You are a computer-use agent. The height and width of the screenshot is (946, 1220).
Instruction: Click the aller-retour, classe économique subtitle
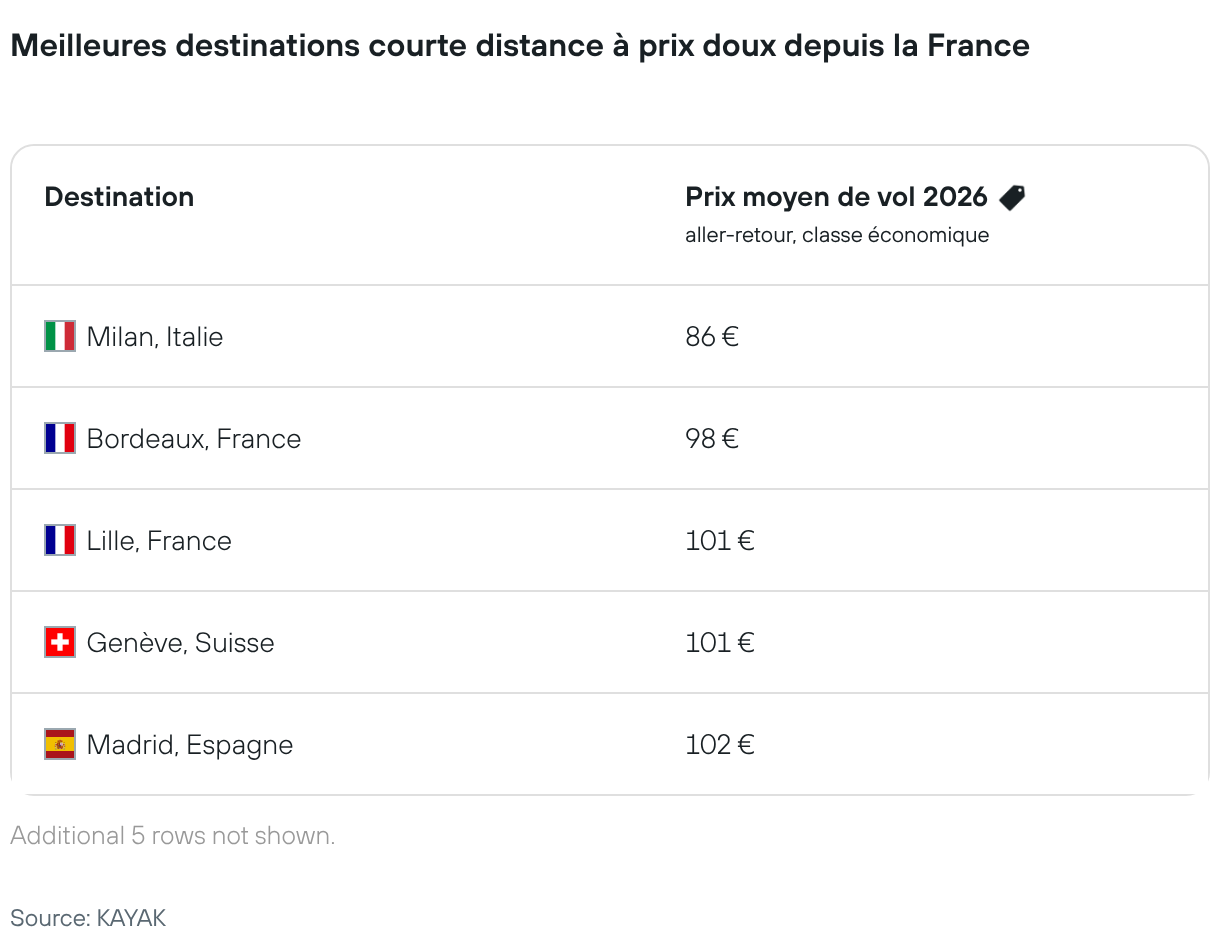point(837,236)
